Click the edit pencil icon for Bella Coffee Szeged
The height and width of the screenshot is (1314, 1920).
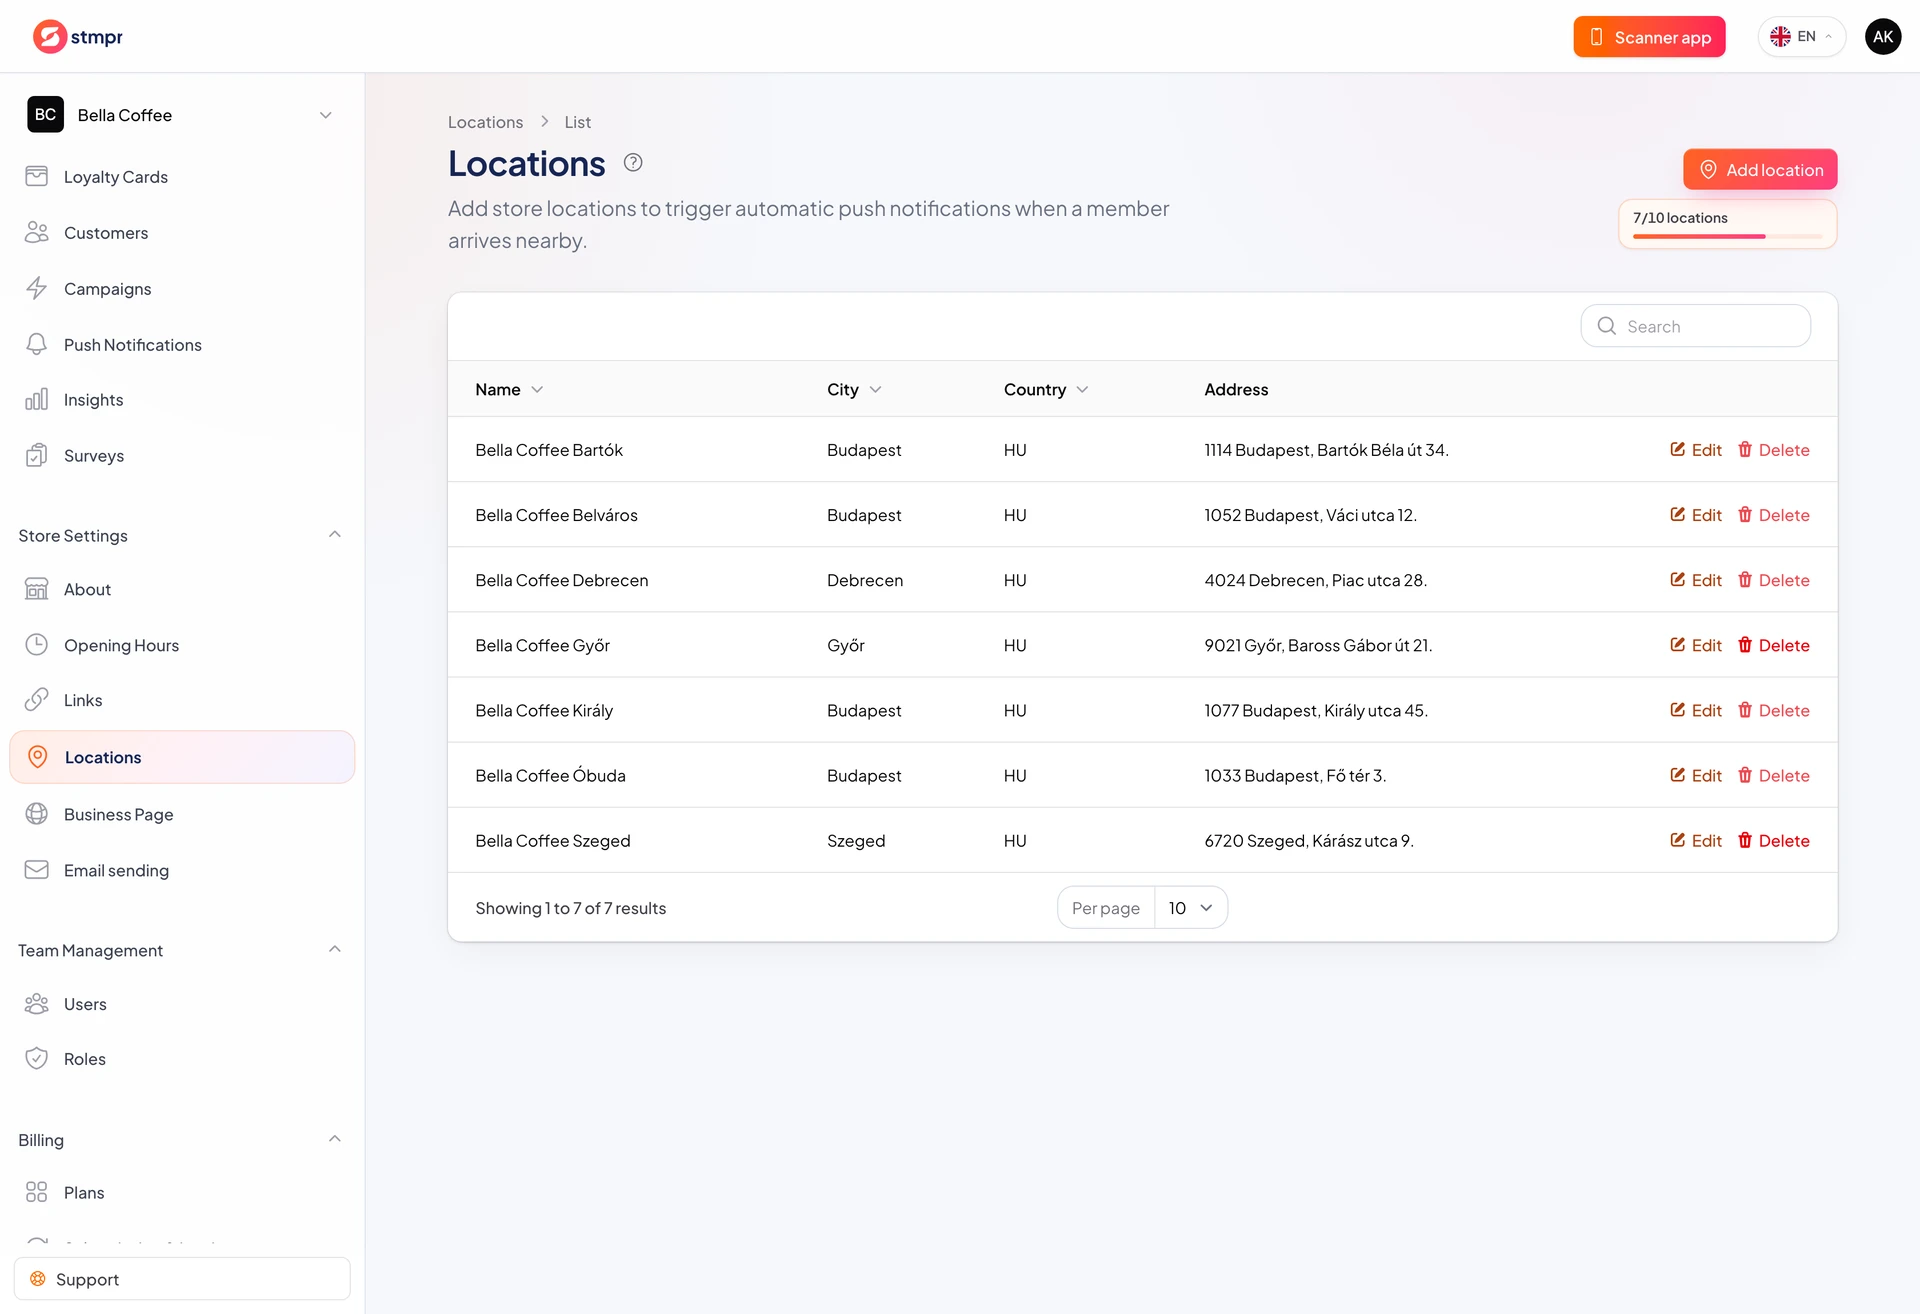click(1678, 840)
